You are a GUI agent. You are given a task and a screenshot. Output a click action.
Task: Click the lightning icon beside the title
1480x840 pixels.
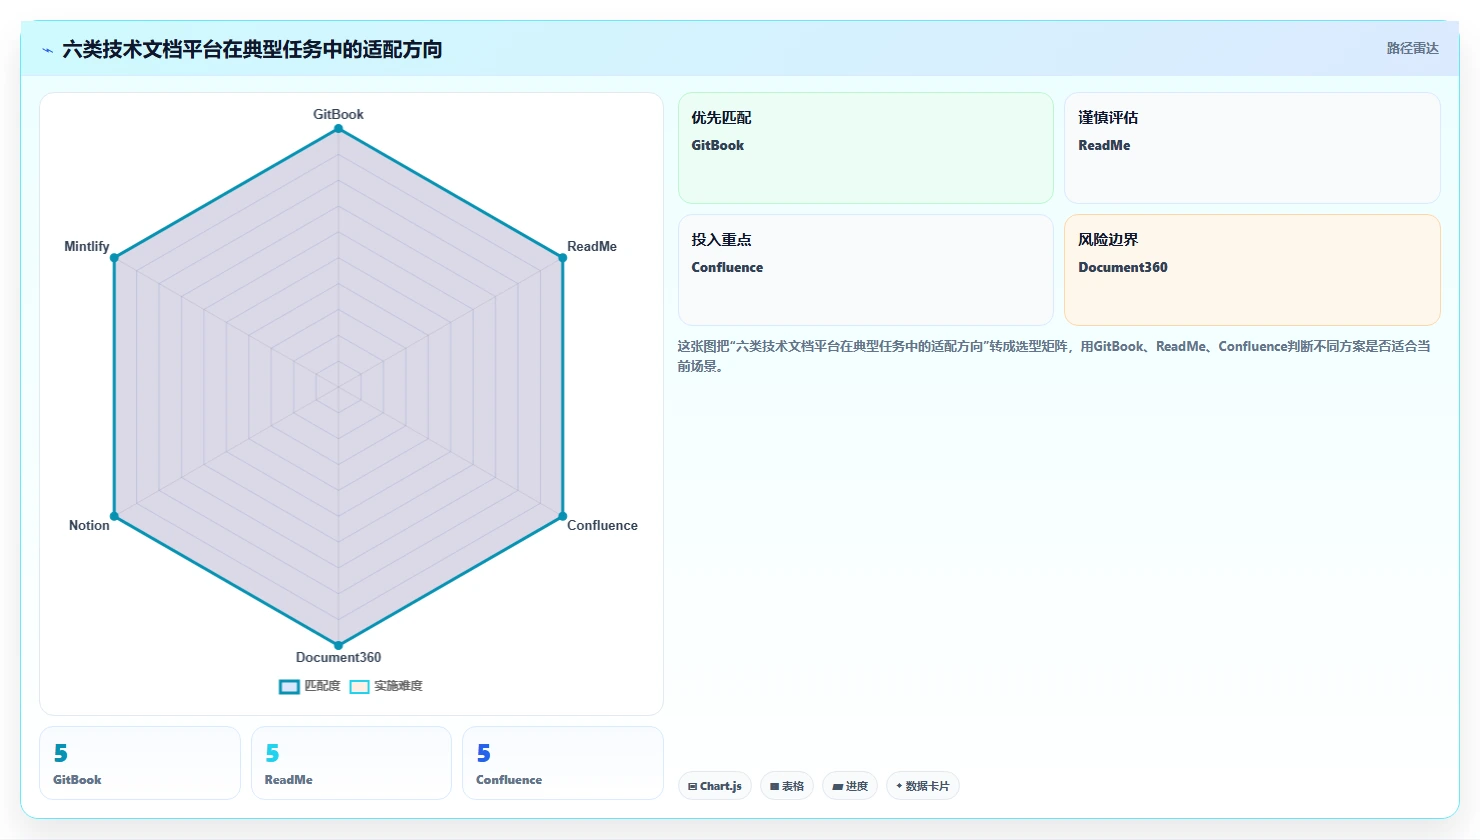[47, 50]
